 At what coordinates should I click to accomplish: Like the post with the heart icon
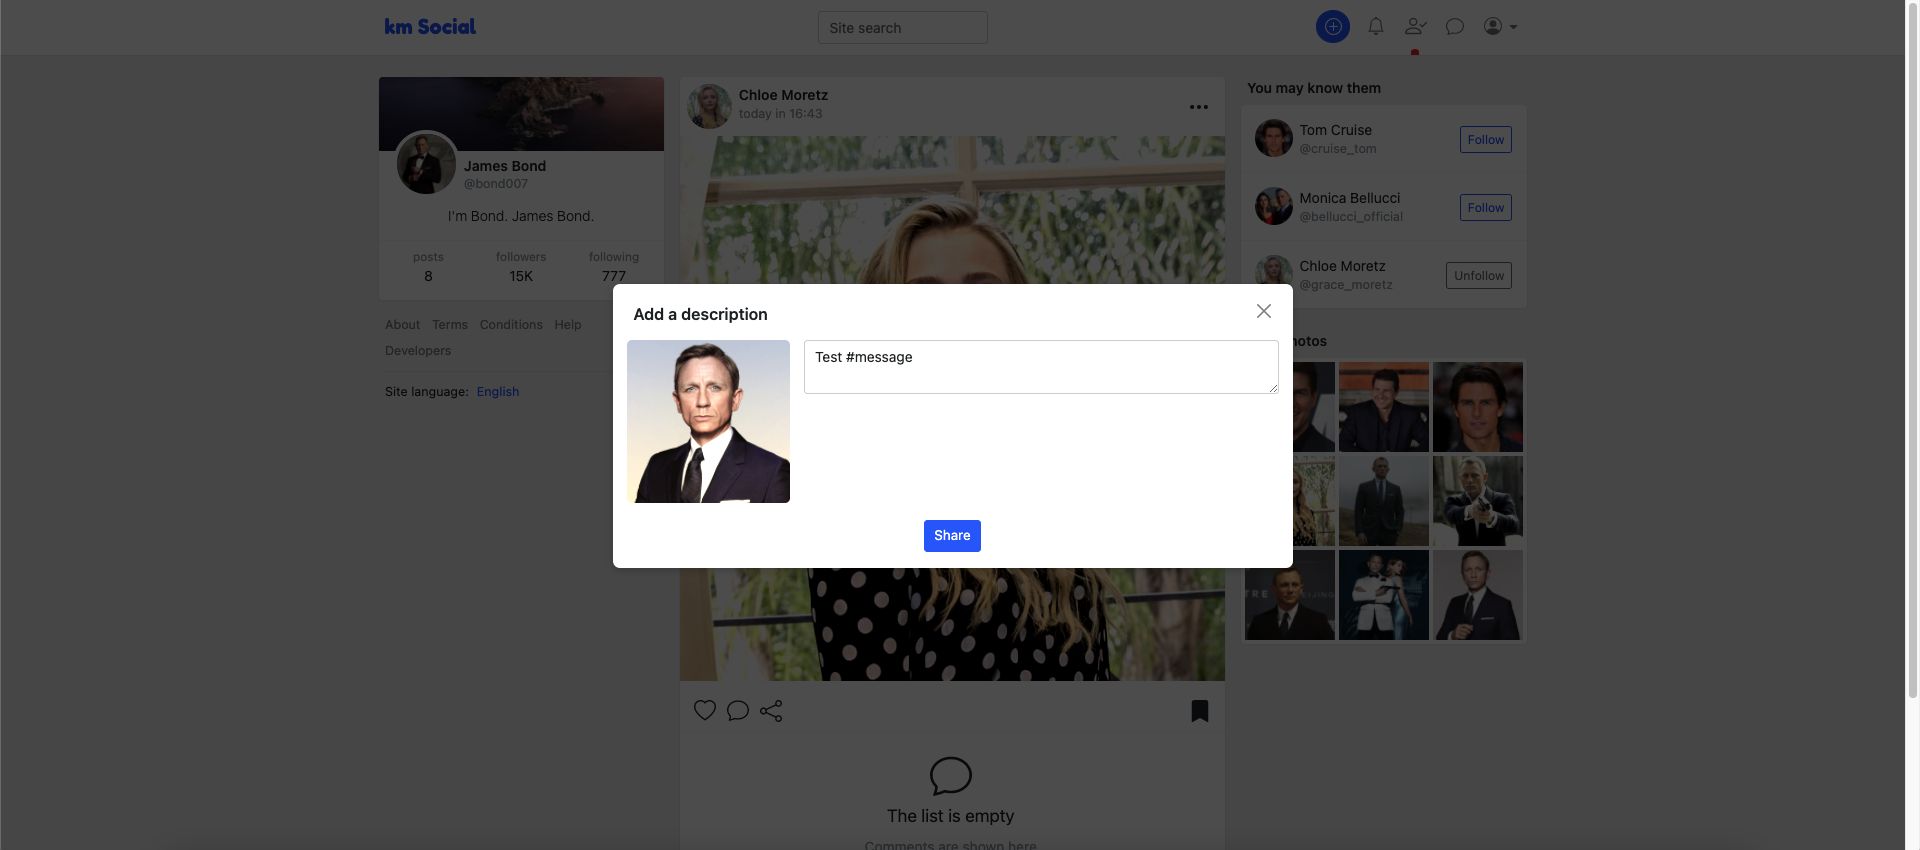click(x=705, y=711)
